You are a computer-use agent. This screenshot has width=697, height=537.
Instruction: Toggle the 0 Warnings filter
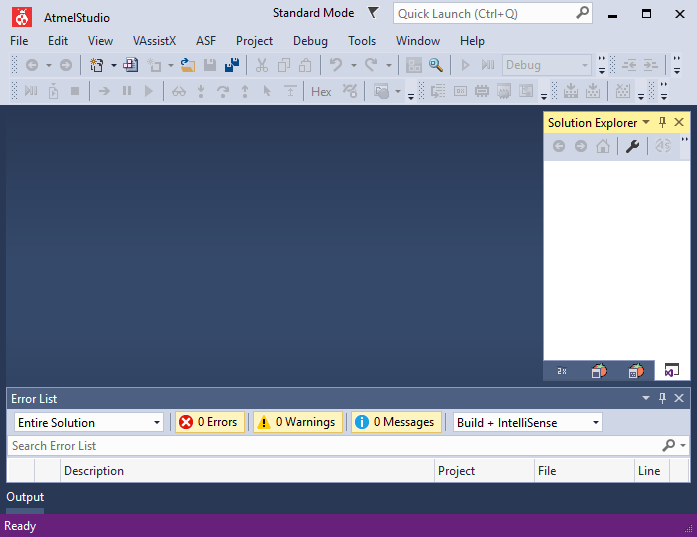[297, 422]
